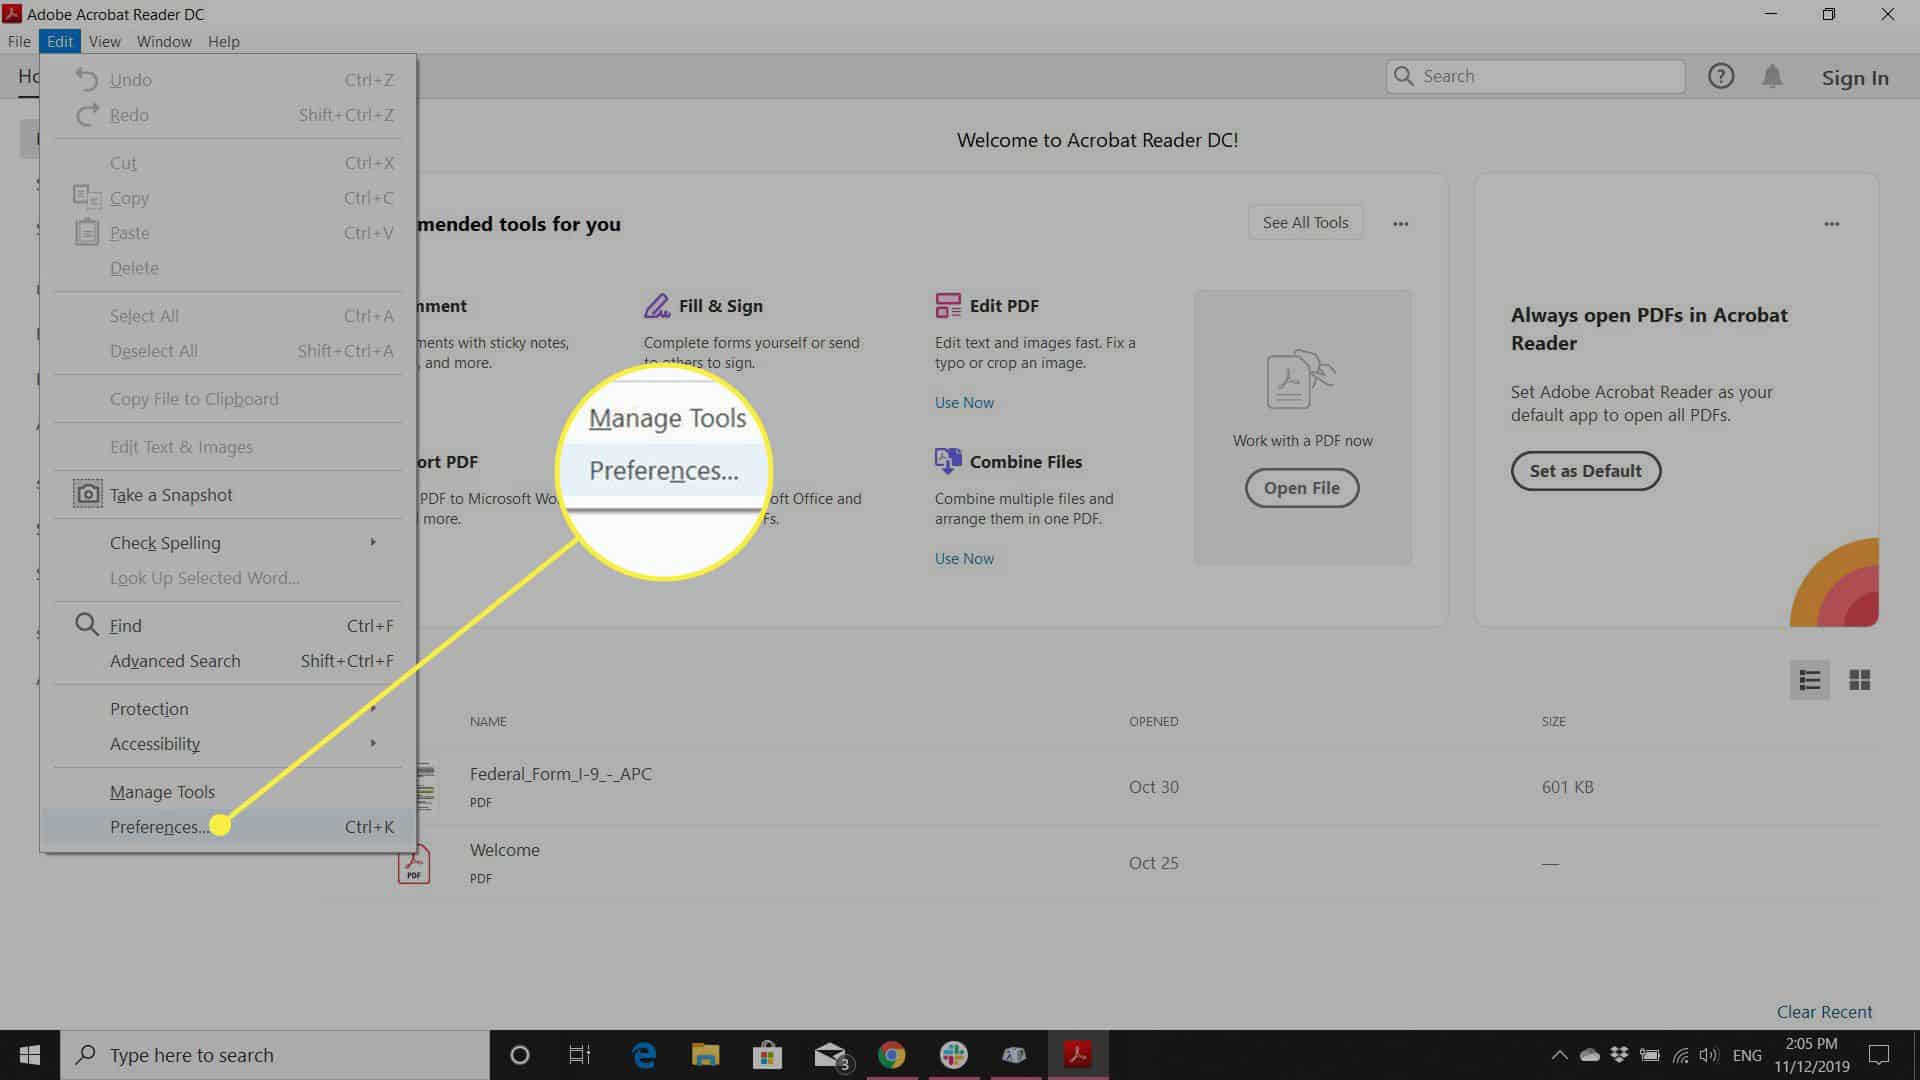
Task: Open the Windows Start button
Action: pos(30,1055)
